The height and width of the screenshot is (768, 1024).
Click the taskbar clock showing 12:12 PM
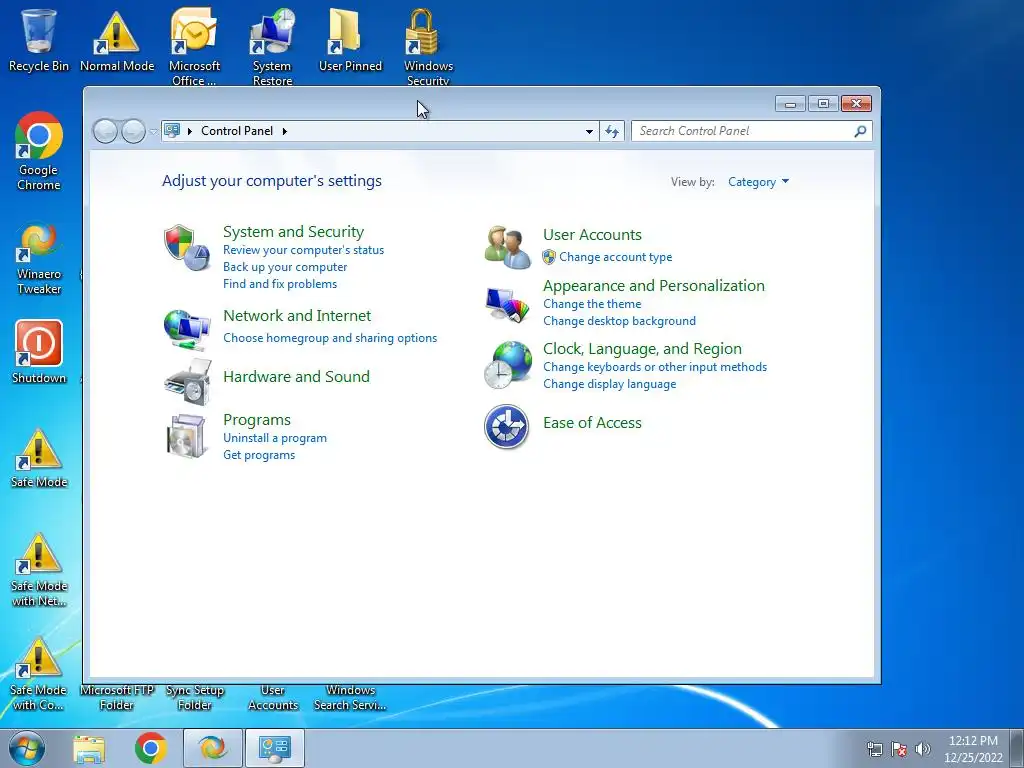click(973, 749)
